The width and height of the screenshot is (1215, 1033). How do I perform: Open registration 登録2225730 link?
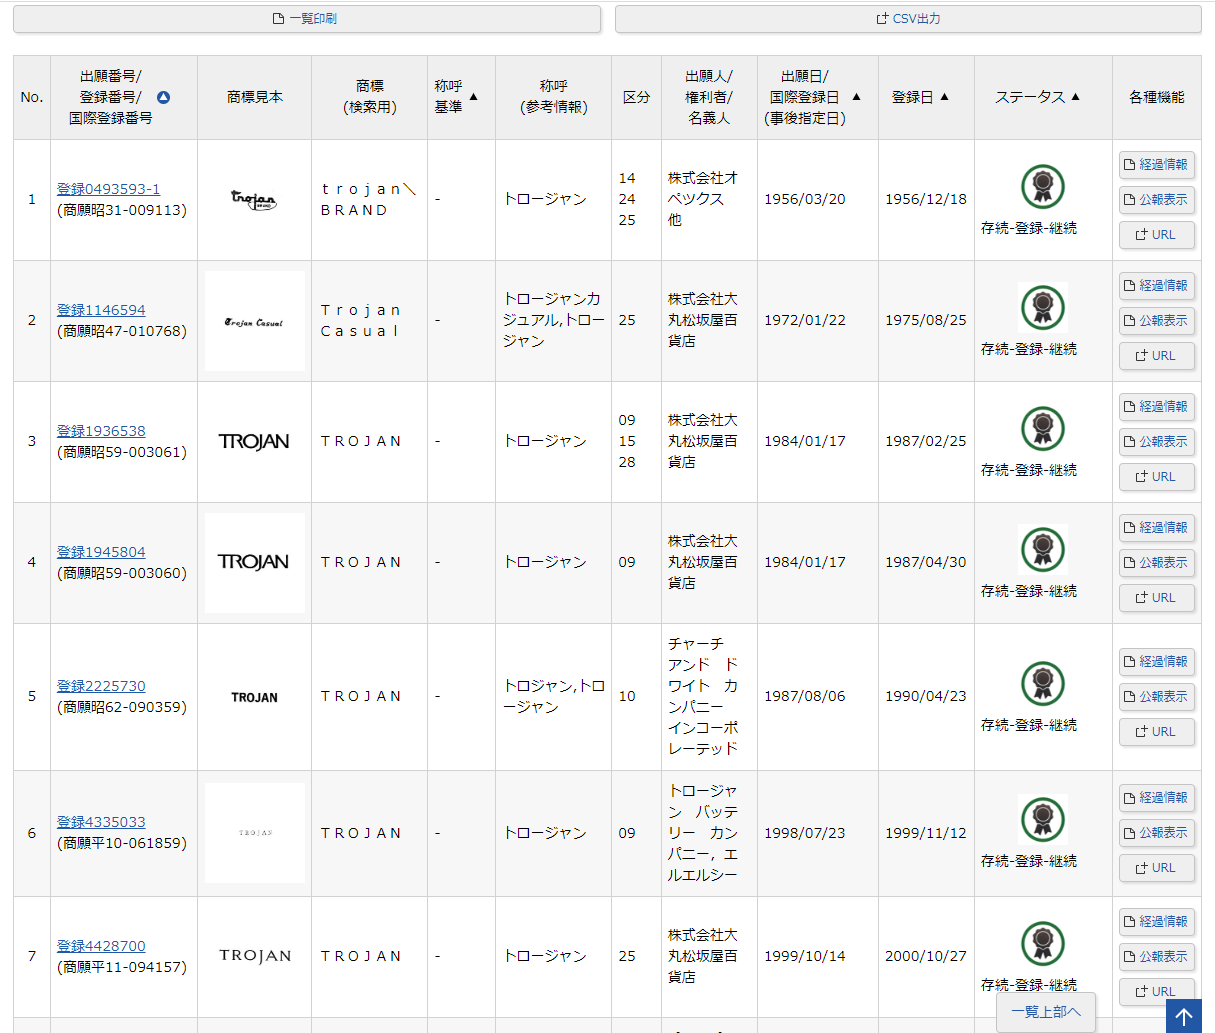point(101,686)
